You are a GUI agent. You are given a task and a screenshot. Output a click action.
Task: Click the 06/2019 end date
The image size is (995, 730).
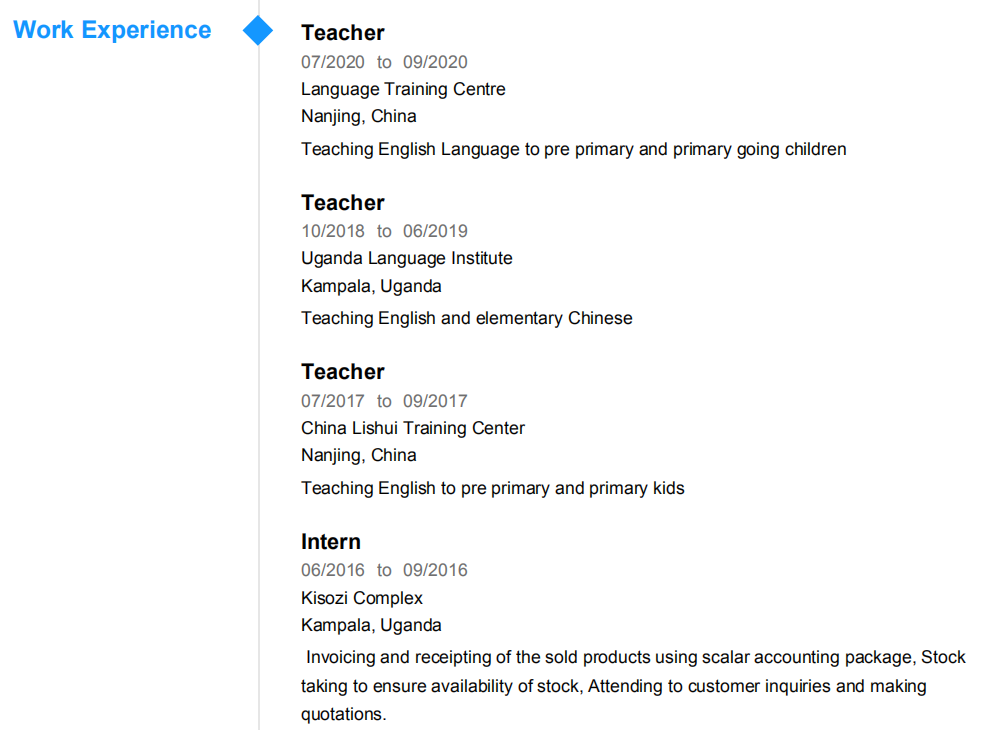point(435,231)
